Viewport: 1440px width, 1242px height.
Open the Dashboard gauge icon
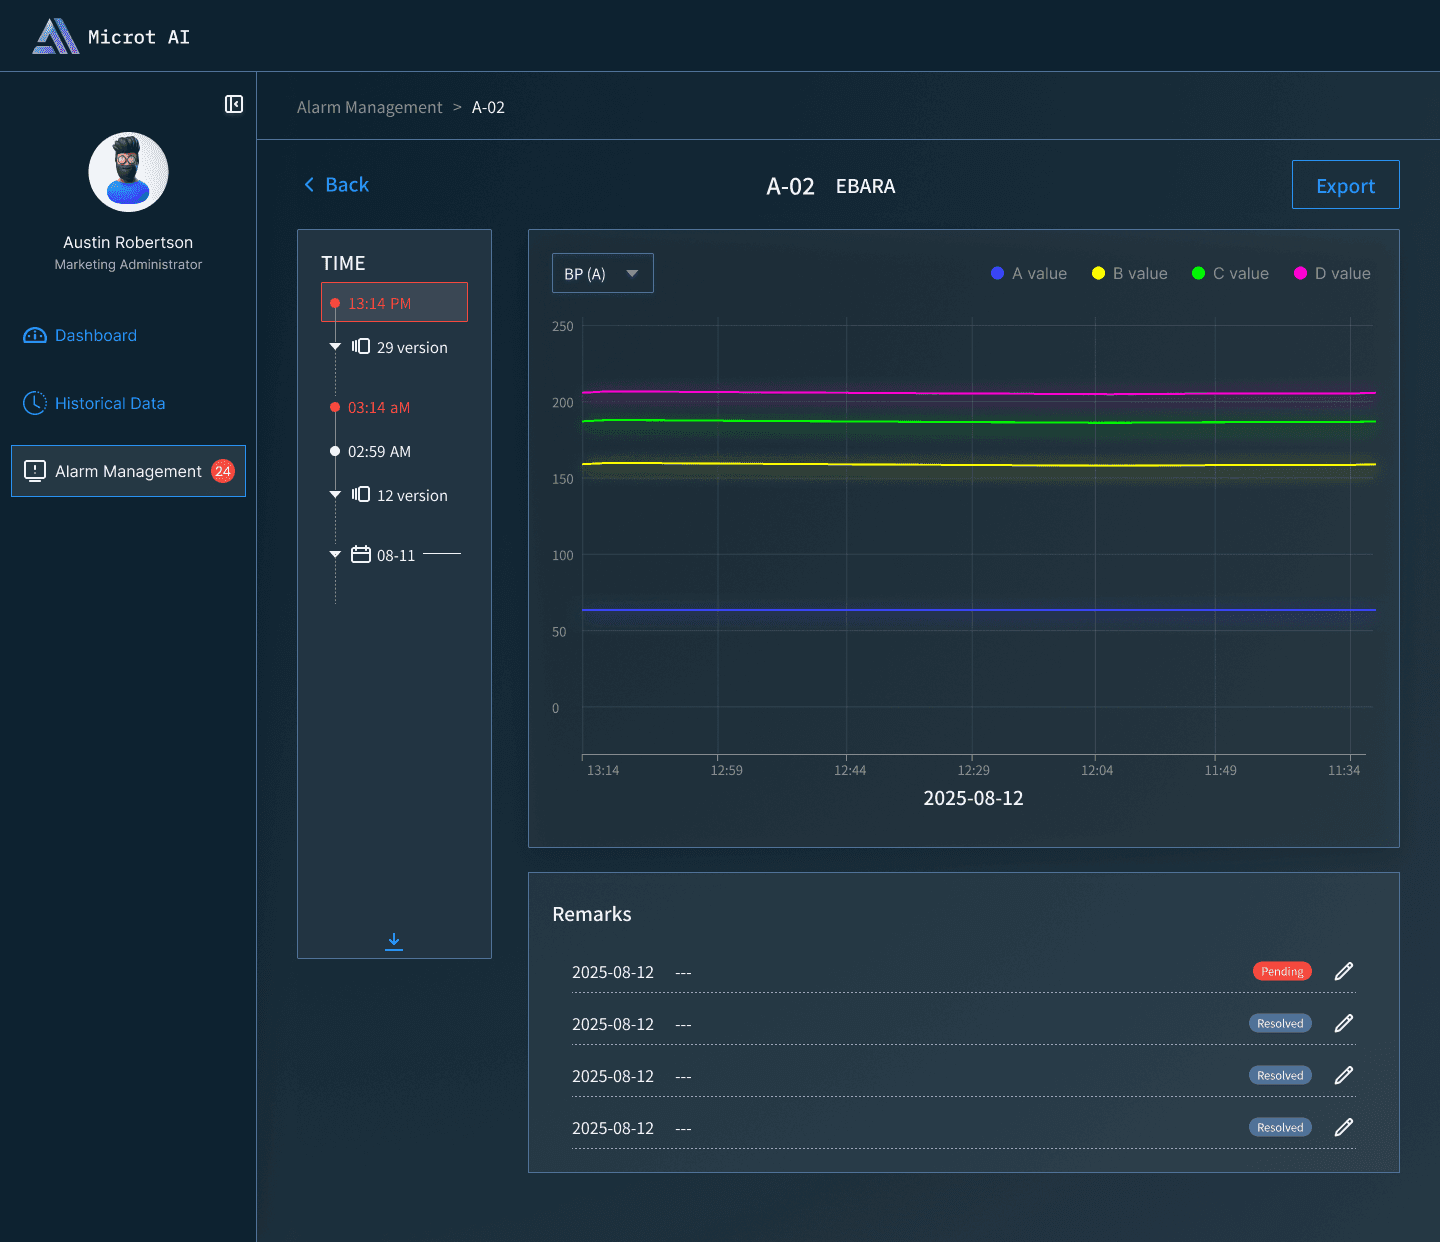click(35, 335)
